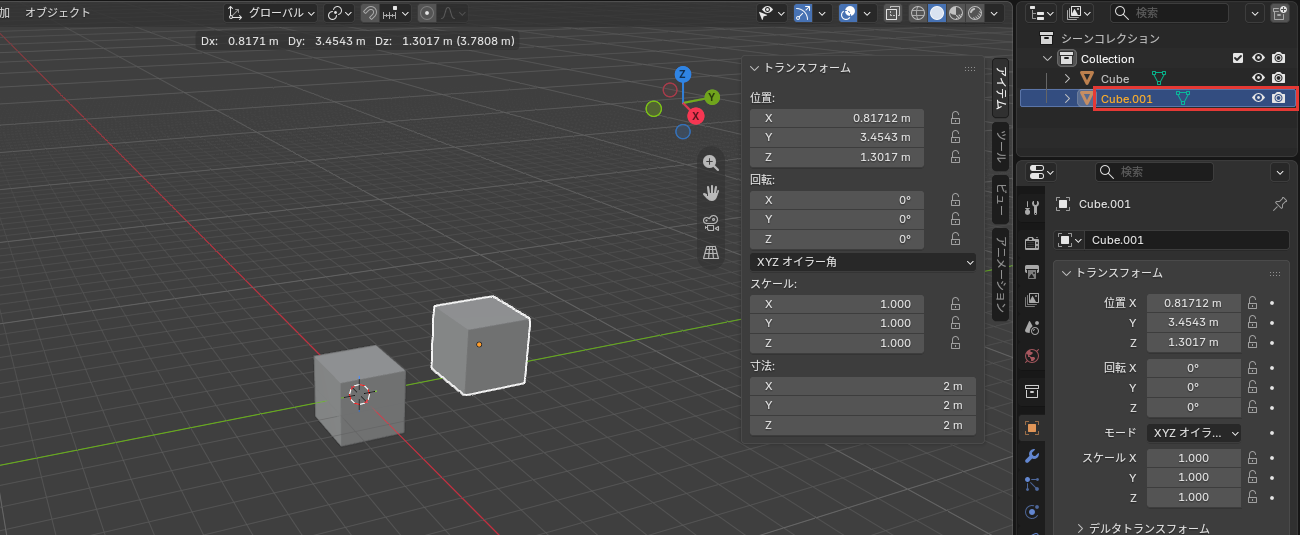The height and width of the screenshot is (535, 1300).
Task: Open the Scene properties tab icon
Action: (1031, 327)
